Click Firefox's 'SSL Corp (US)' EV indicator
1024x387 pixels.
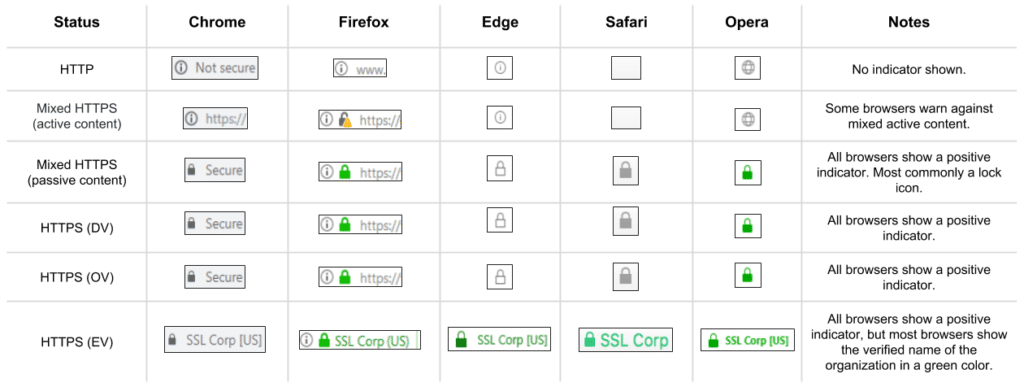(360, 340)
